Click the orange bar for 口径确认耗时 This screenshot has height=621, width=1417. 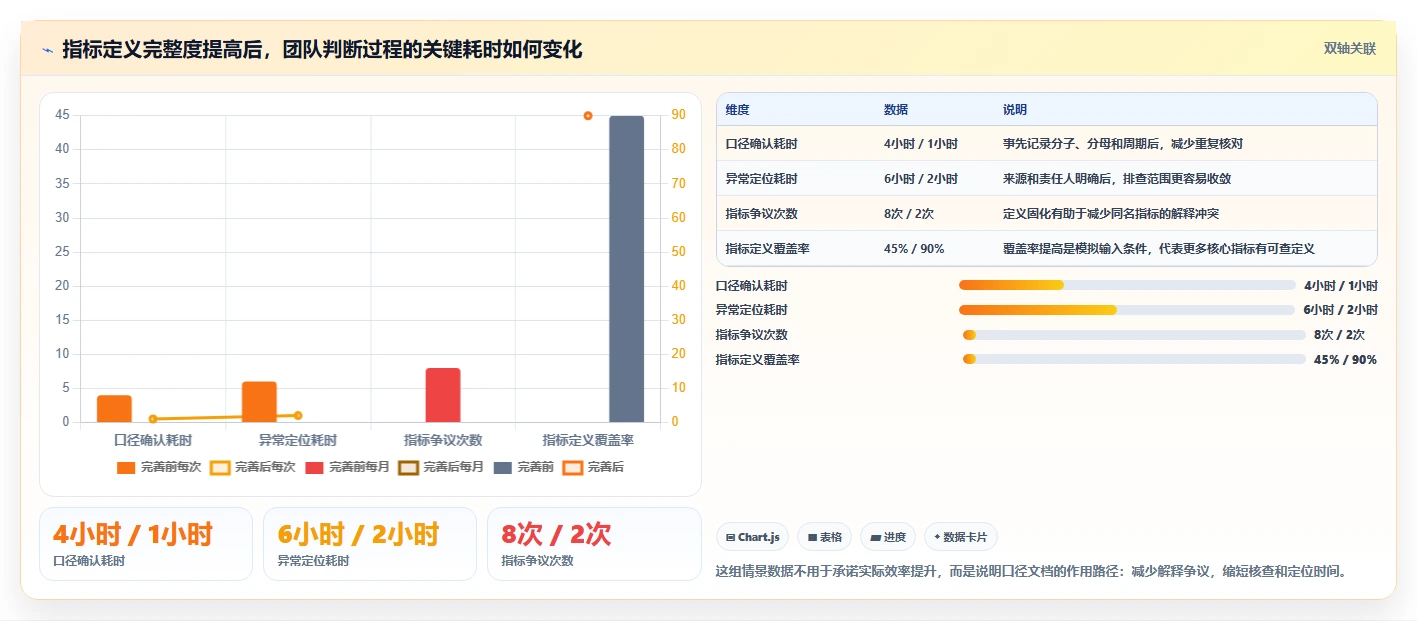pos(114,409)
